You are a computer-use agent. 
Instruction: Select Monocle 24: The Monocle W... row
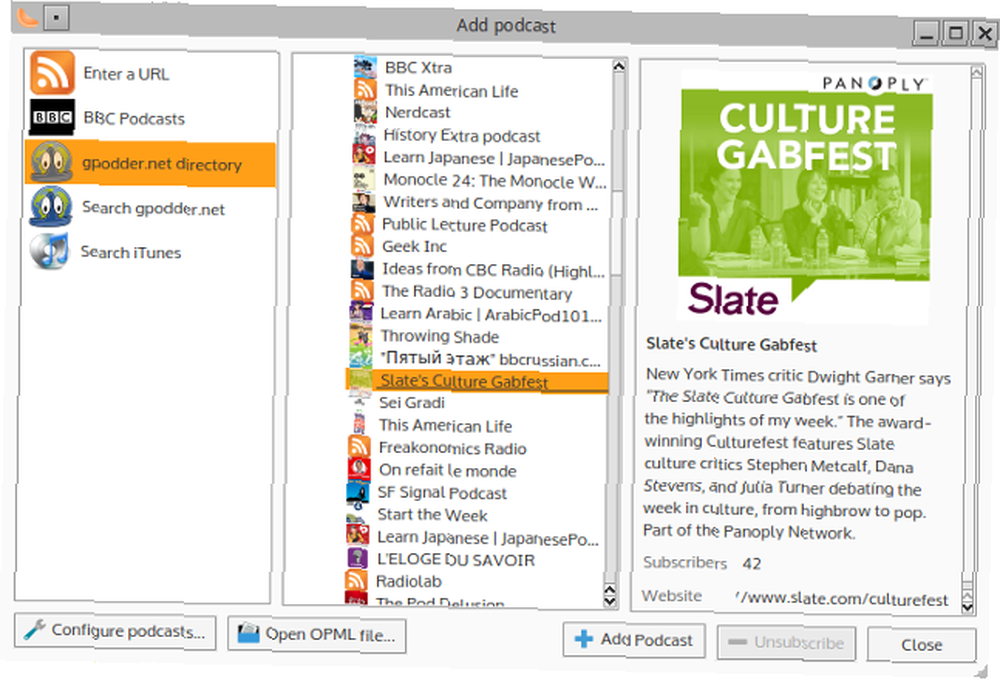(495, 181)
